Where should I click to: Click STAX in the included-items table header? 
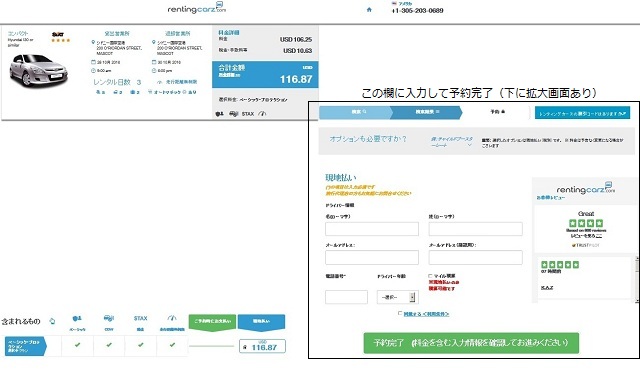coord(140,318)
